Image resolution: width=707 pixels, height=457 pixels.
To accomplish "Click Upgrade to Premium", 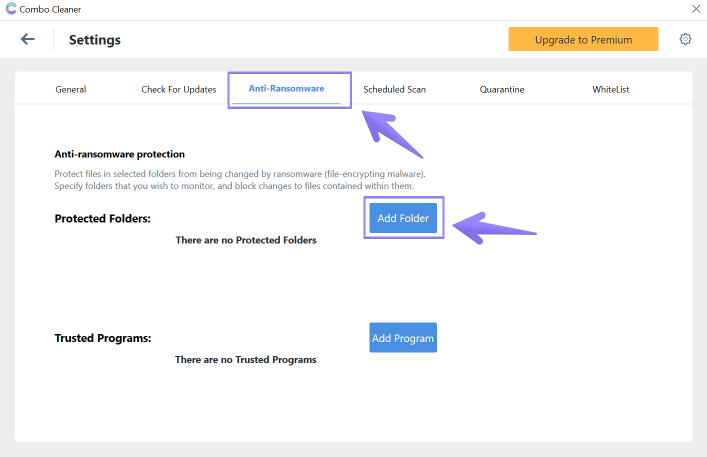I will 583,40.
